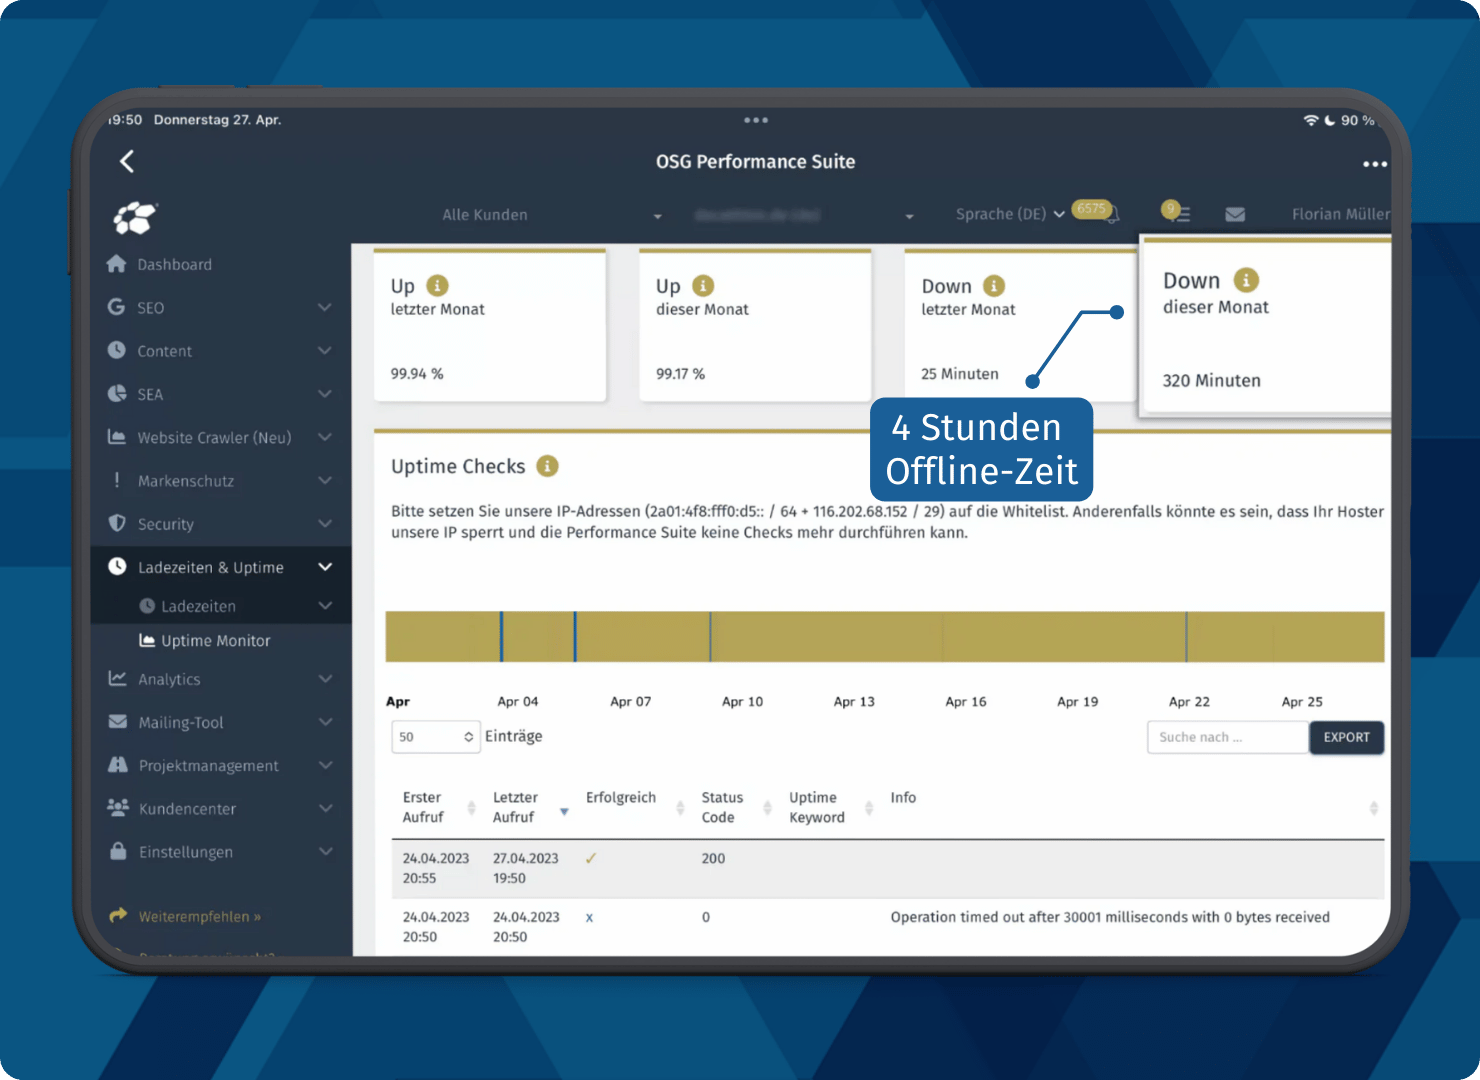The image size is (1480, 1080).
Task: Click downtime marker near Apr 04 on timeline
Action: (x=501, y=636)
